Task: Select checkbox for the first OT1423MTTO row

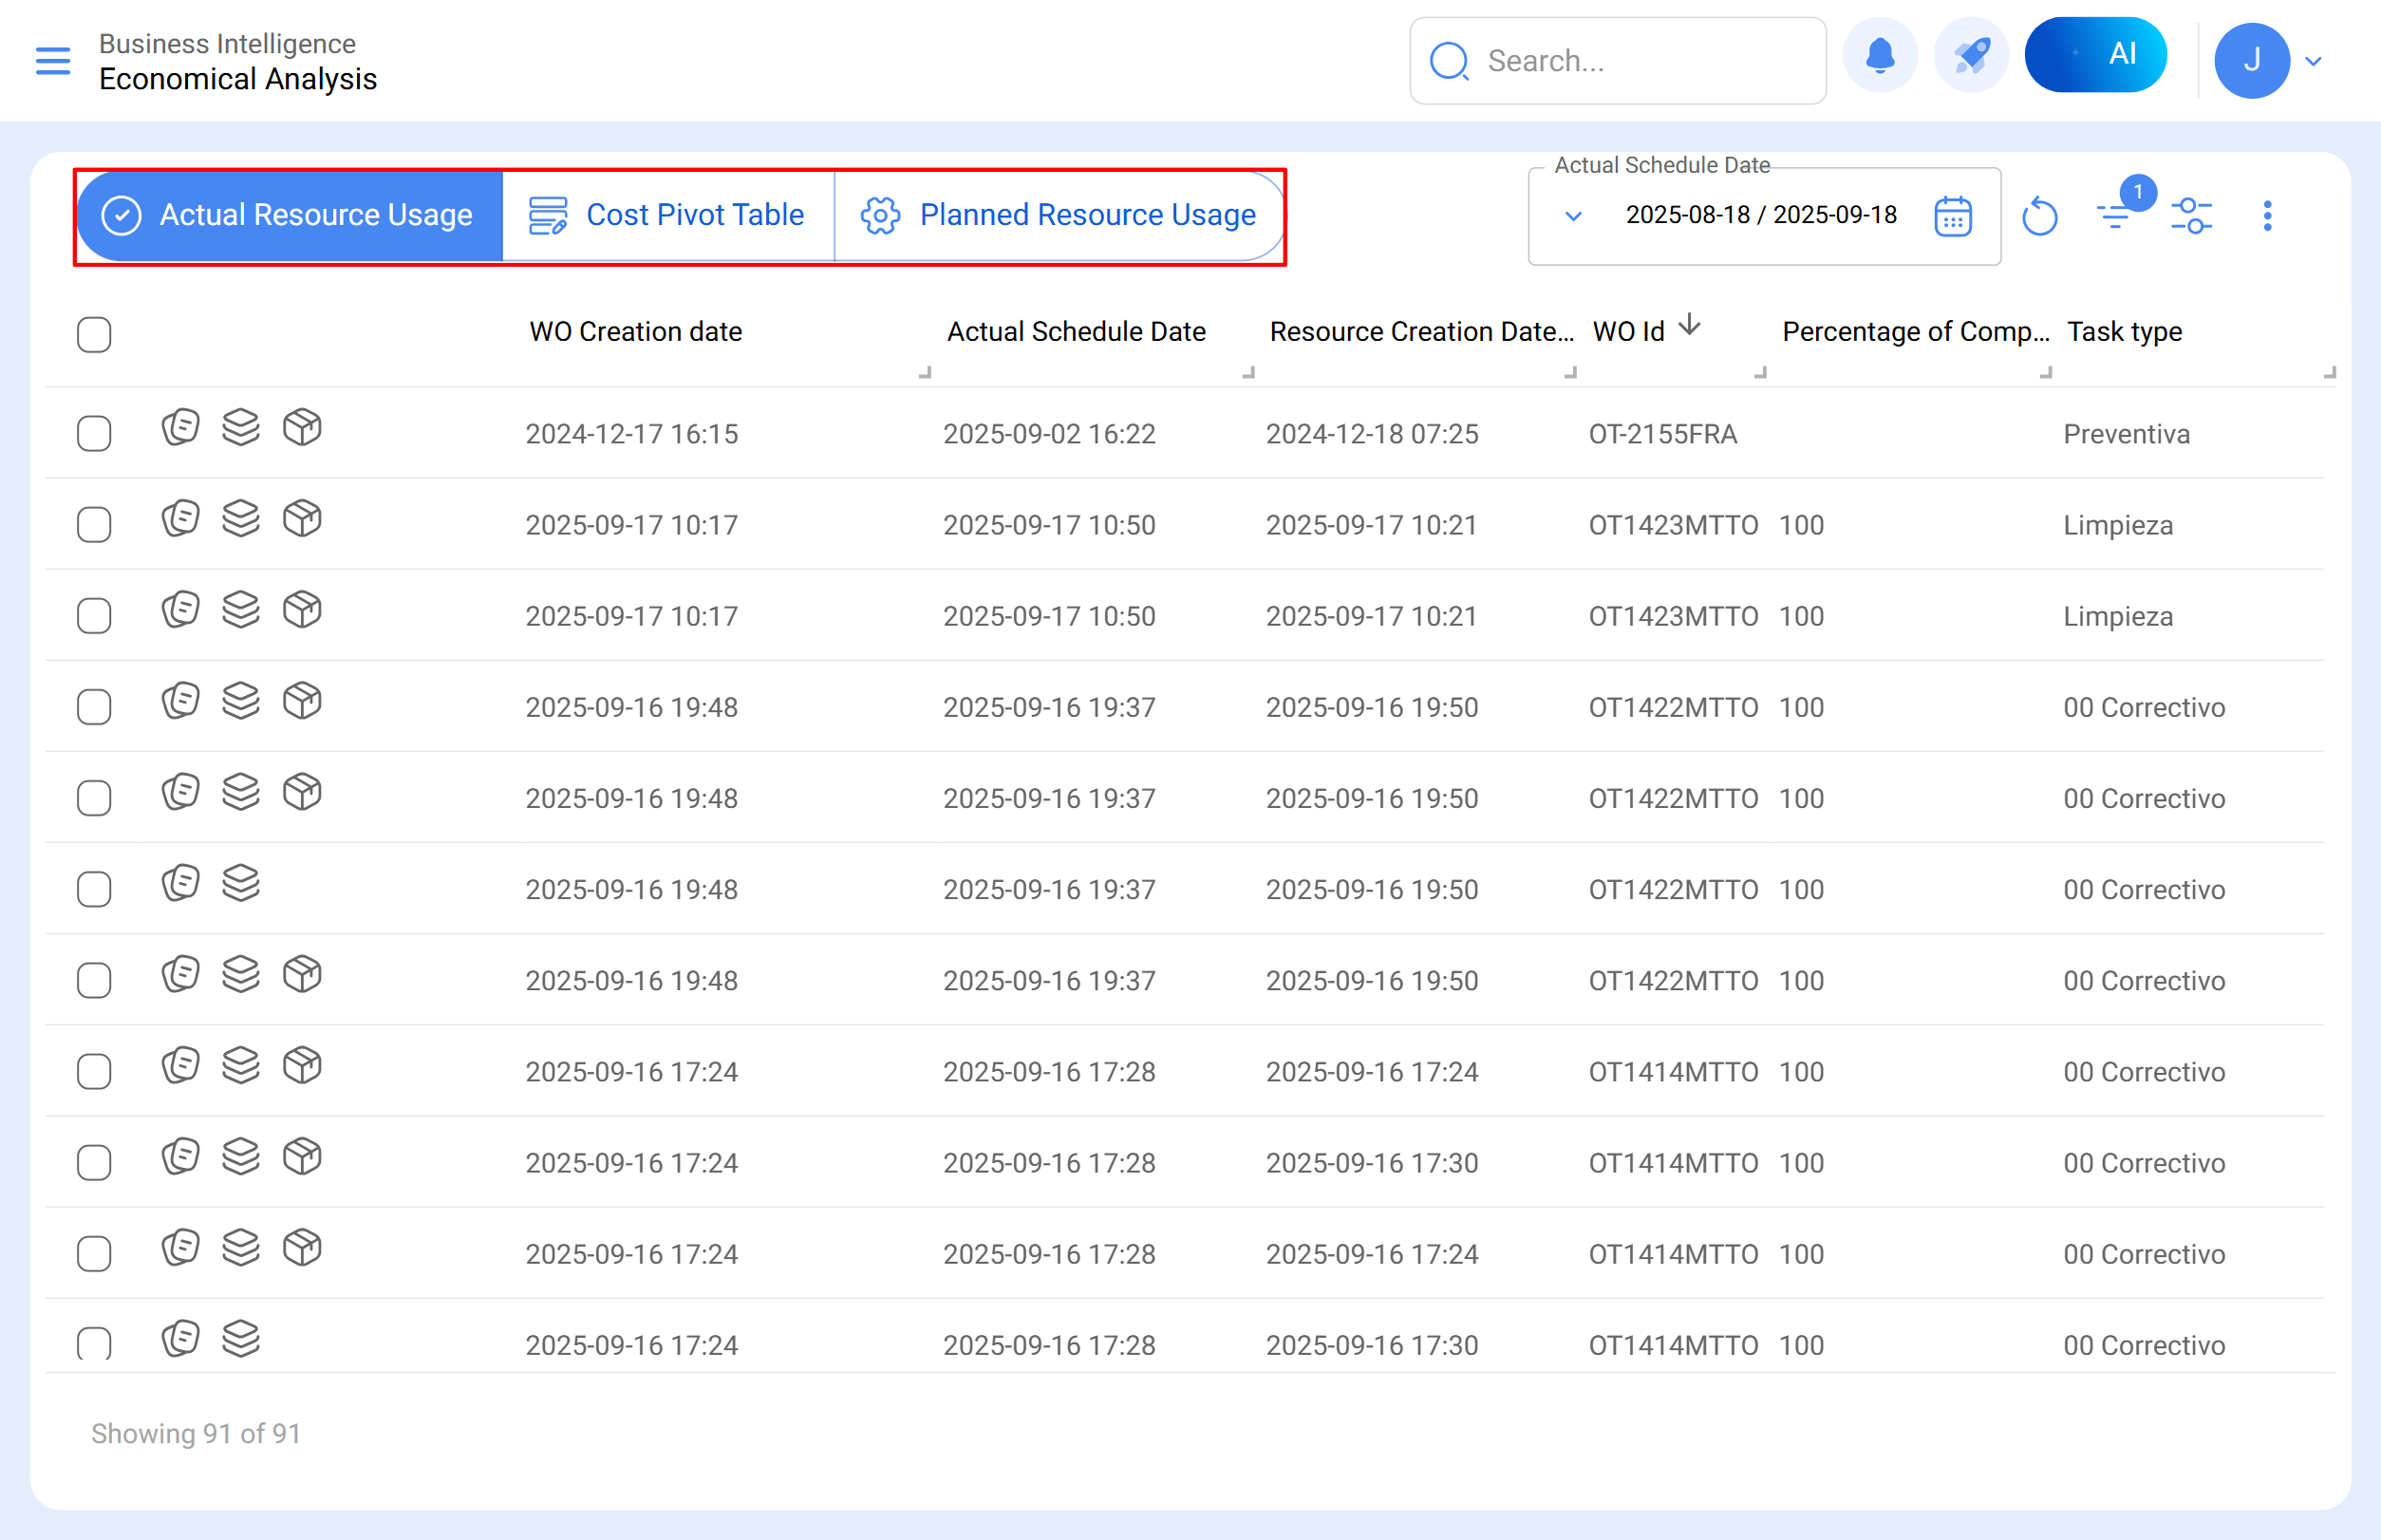Action: point(94,525)
